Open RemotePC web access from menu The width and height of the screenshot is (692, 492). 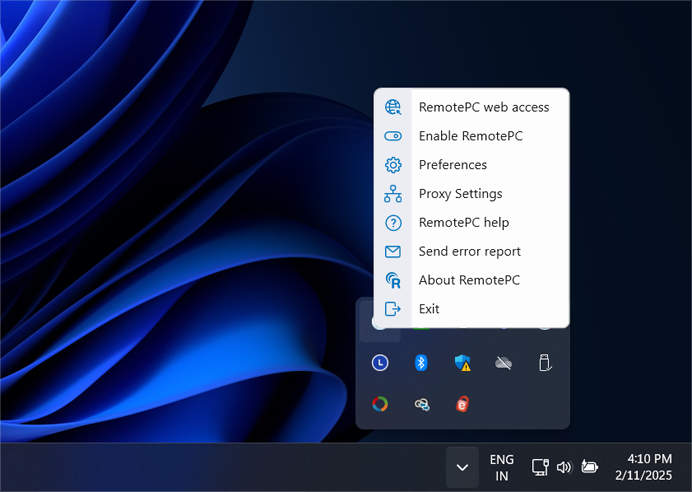tap(483, 107)
